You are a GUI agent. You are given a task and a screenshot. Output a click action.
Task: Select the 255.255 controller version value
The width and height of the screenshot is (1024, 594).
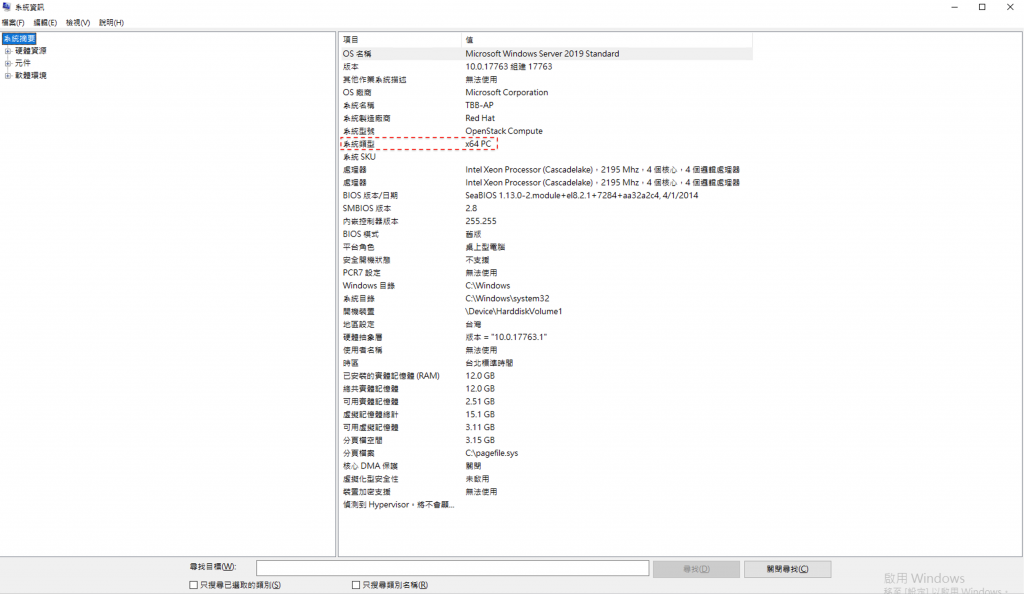tap(481, 221)
